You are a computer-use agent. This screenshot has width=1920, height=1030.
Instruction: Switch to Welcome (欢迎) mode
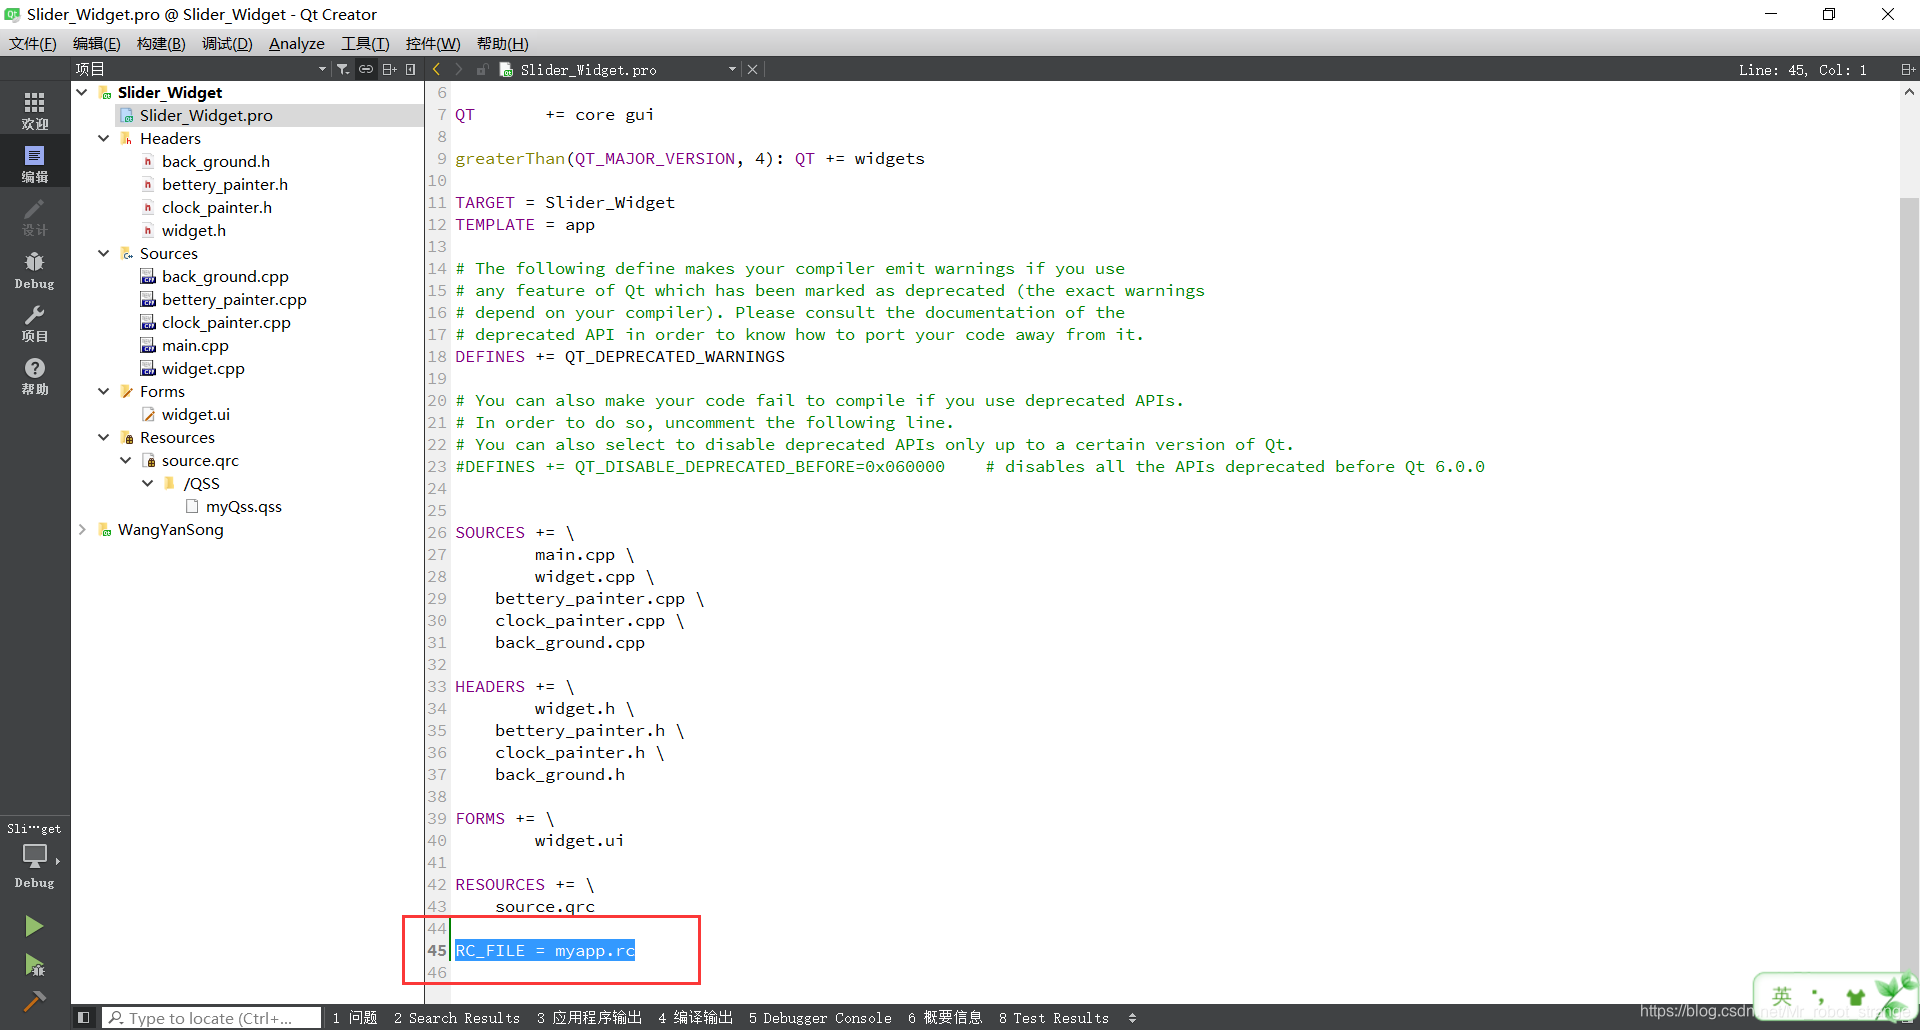(x=35, y=110)
